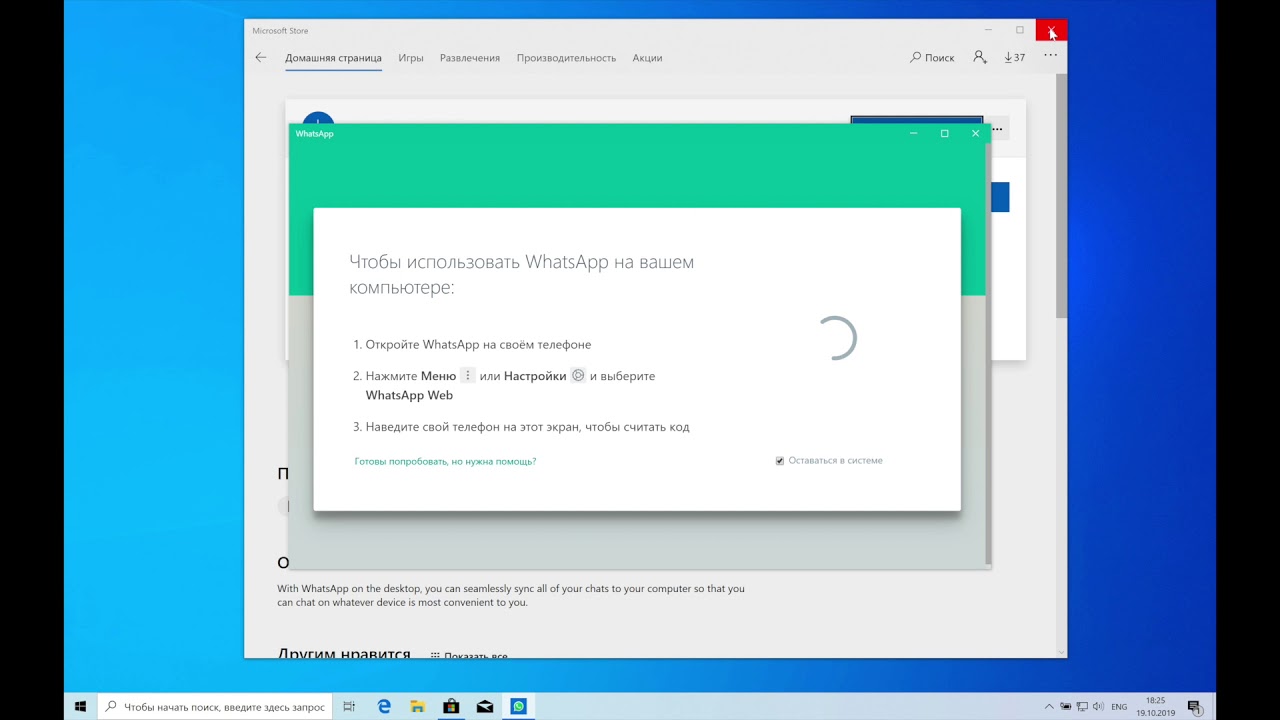Select the Производительность tab
This screenshot has width=1280, height=720.
566,58
